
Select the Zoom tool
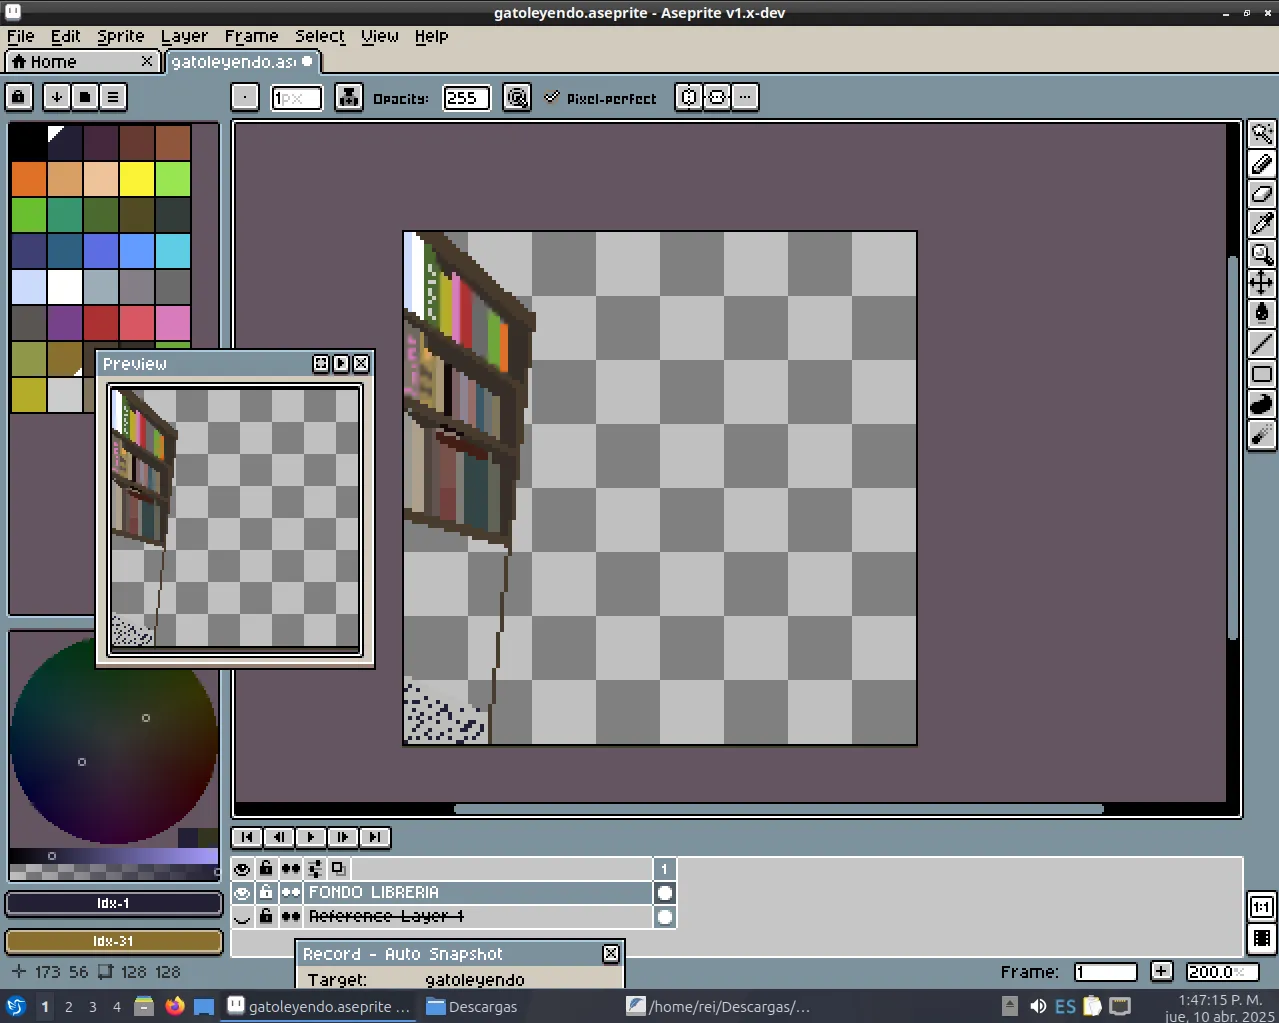click(1262, 254)
